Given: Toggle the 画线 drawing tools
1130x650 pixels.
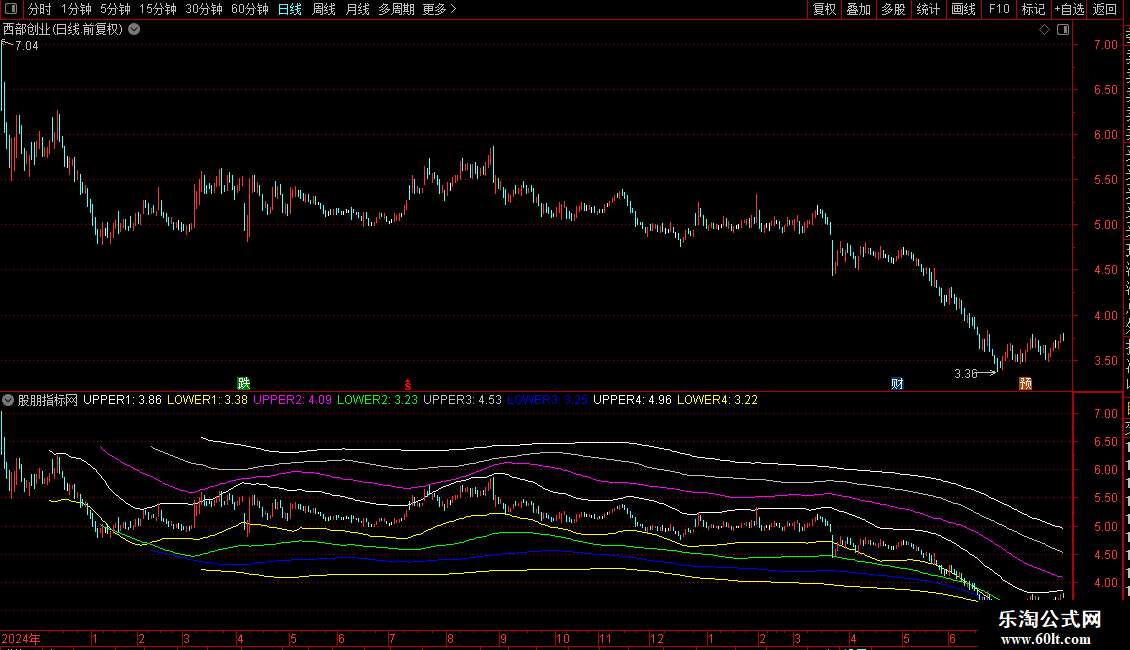Looking at the screenshot, I should click(964, 9).
